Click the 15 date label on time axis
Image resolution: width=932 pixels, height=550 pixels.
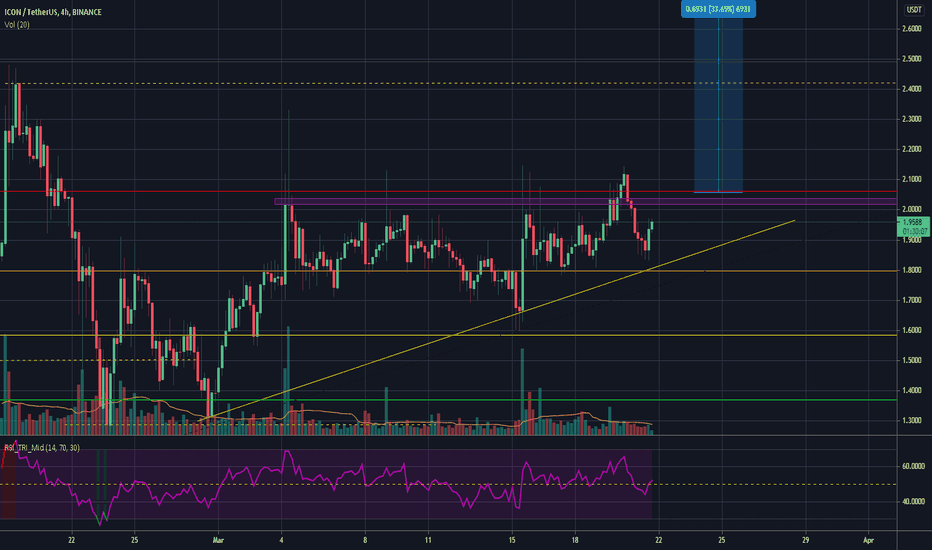(x=512, y=540)
